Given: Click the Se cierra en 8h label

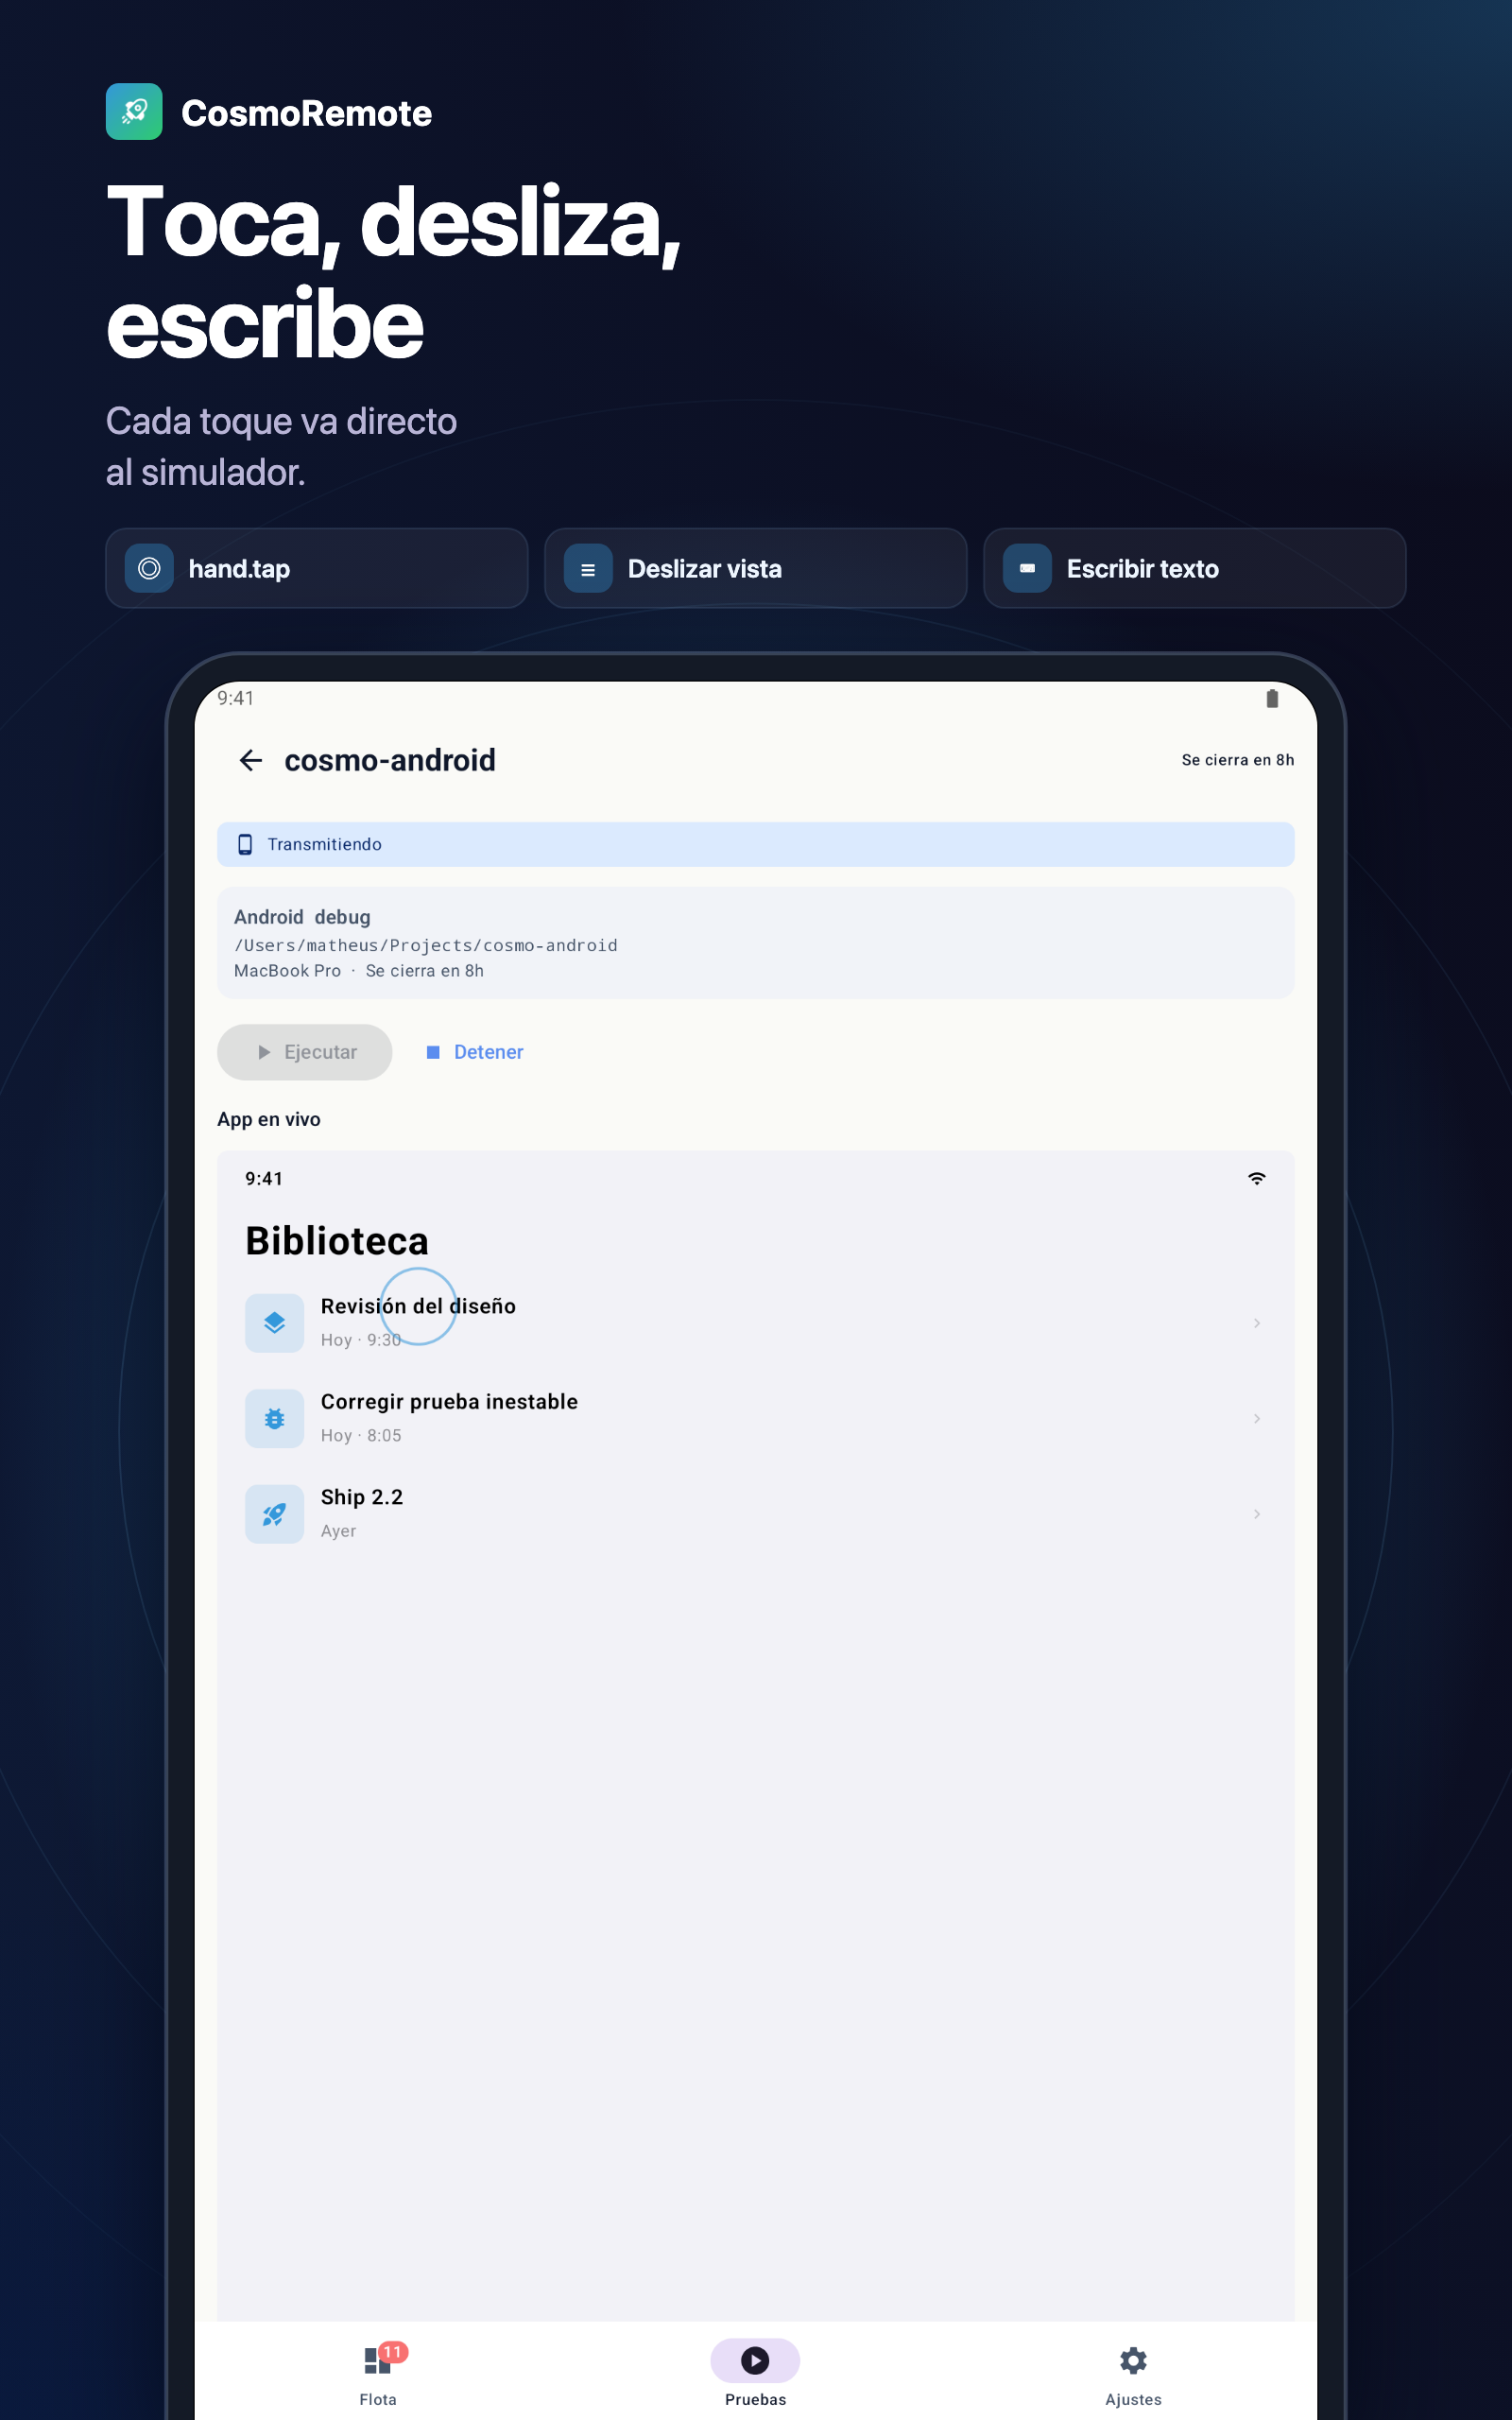Looking at the screenshot, I should point(1238,760).
